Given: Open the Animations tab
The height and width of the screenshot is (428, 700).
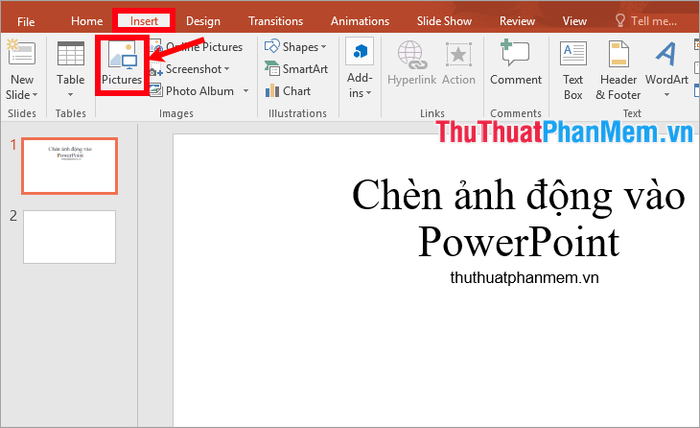Looking at the screenshot, I should pos(360,21).
